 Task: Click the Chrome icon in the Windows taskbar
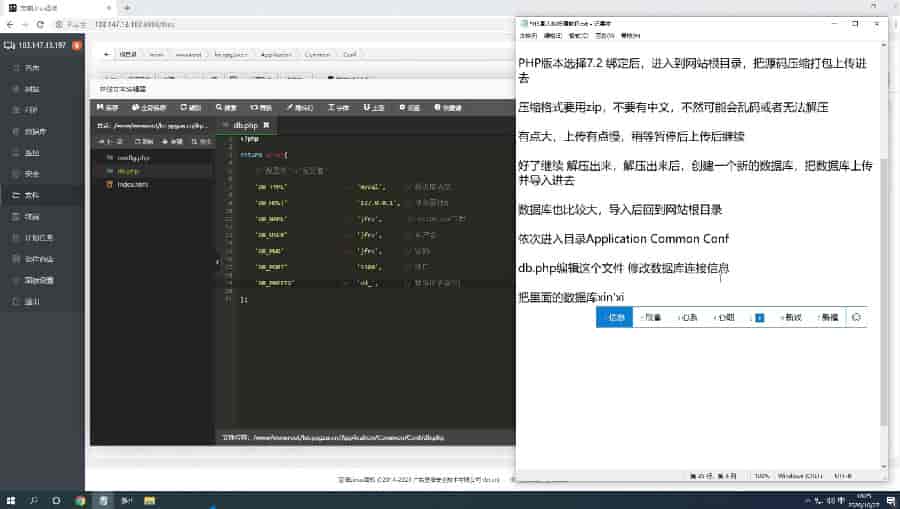pos(80,500)
